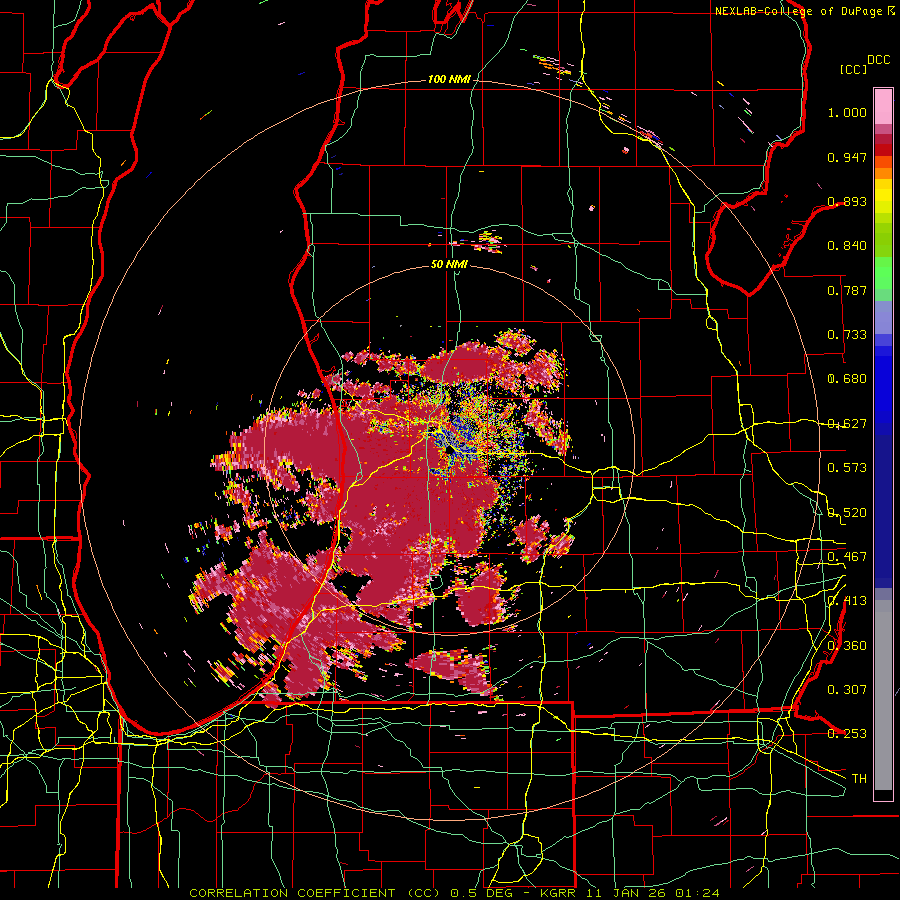
Task: Click the 0.733 color scale value
Action: (x=847, y=335)
